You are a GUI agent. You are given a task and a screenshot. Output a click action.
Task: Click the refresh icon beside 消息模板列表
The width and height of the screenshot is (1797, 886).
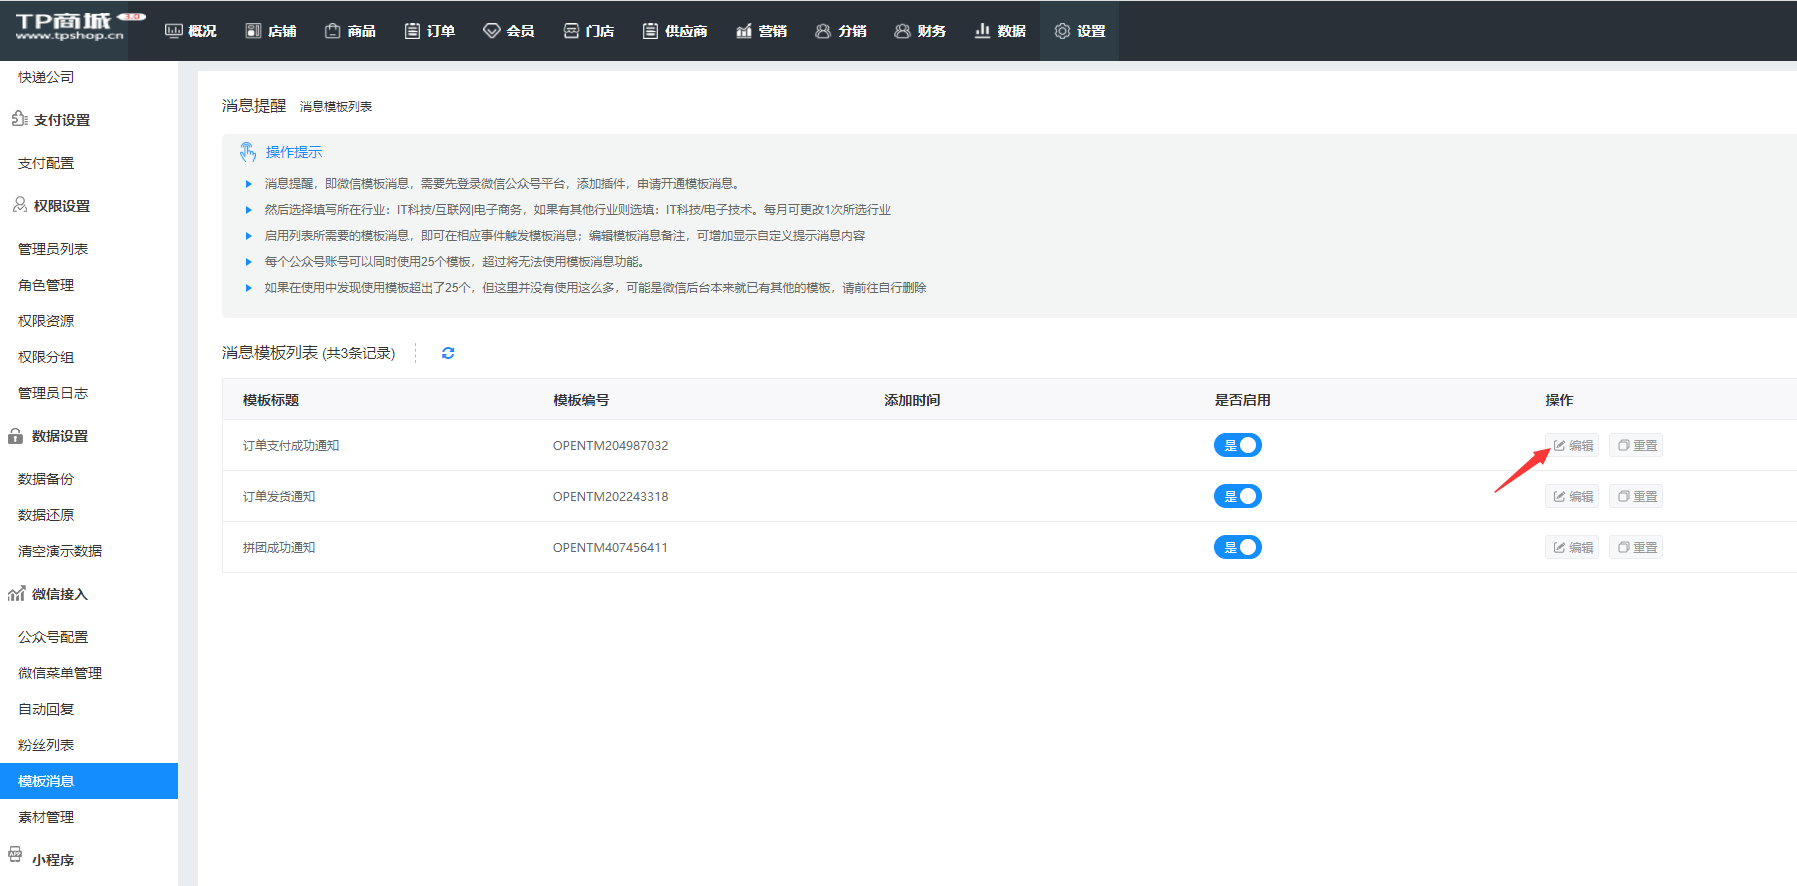448,353
